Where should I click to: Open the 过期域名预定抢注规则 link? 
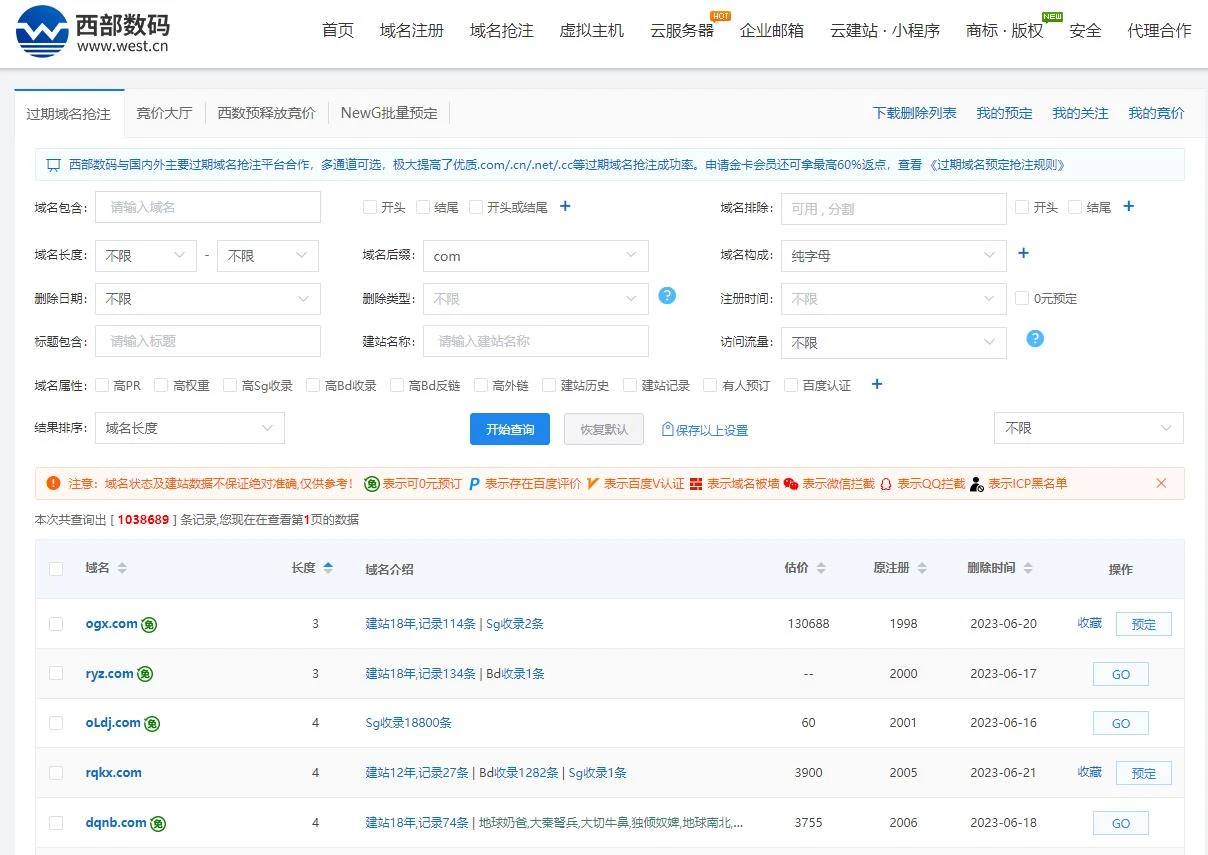click(996, 165)
